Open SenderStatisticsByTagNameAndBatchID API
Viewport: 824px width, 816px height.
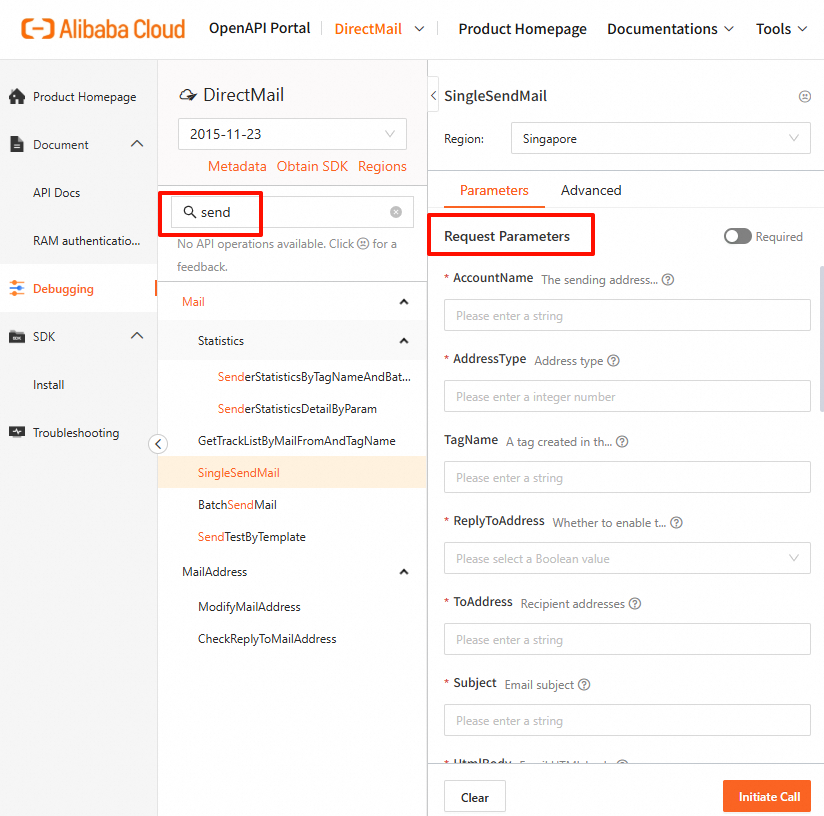(x=314, y=377)
